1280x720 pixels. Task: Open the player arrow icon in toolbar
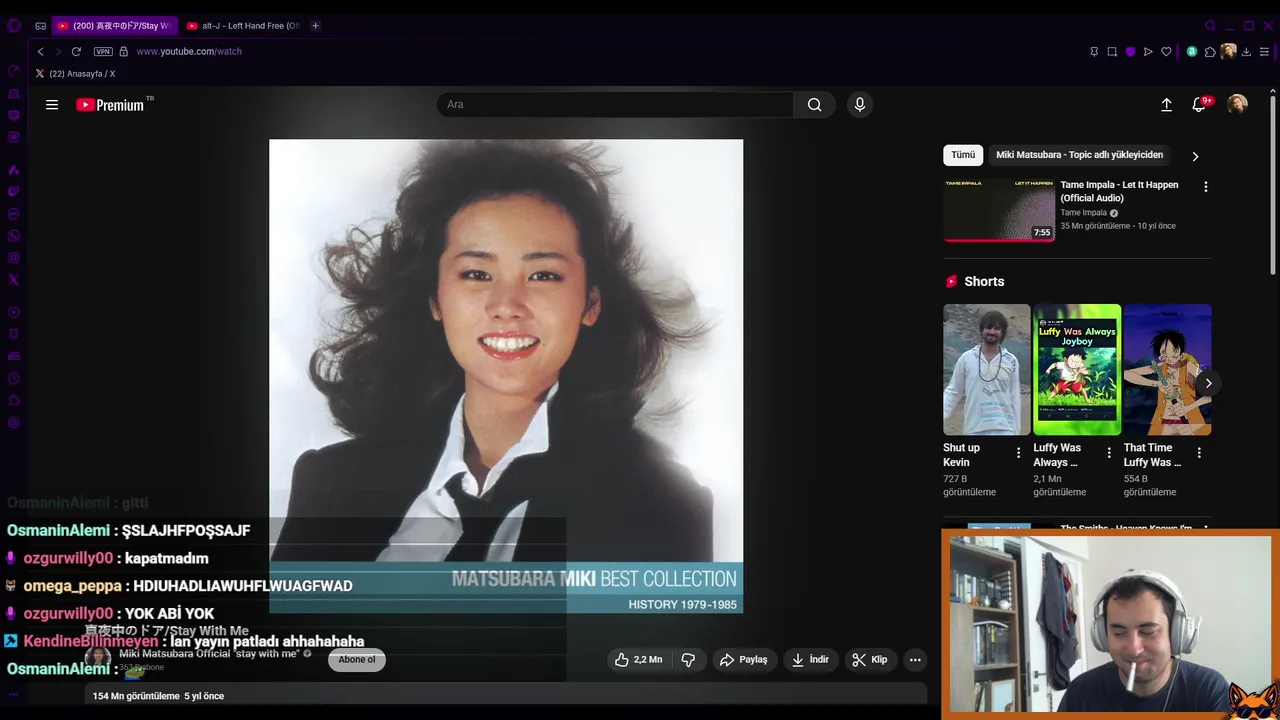coord(1148,52)
